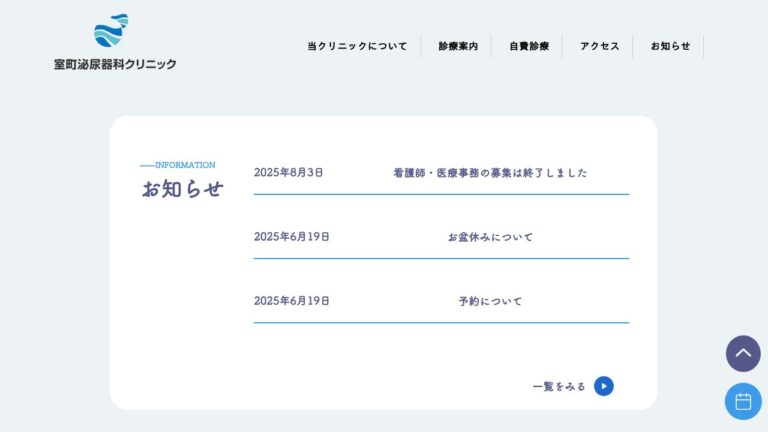The image size is (768, 432).
Task: Click the blue divider under first notice
Action: 441,194
